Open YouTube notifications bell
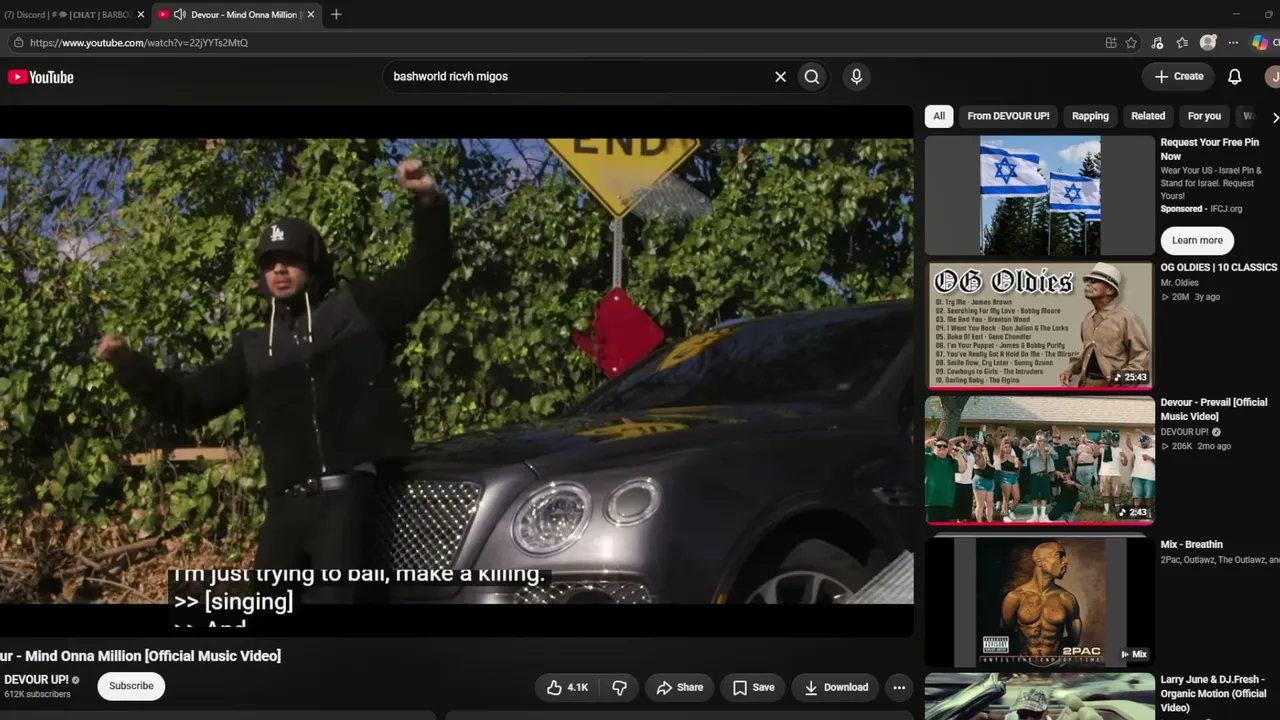 click(1235, 77)
